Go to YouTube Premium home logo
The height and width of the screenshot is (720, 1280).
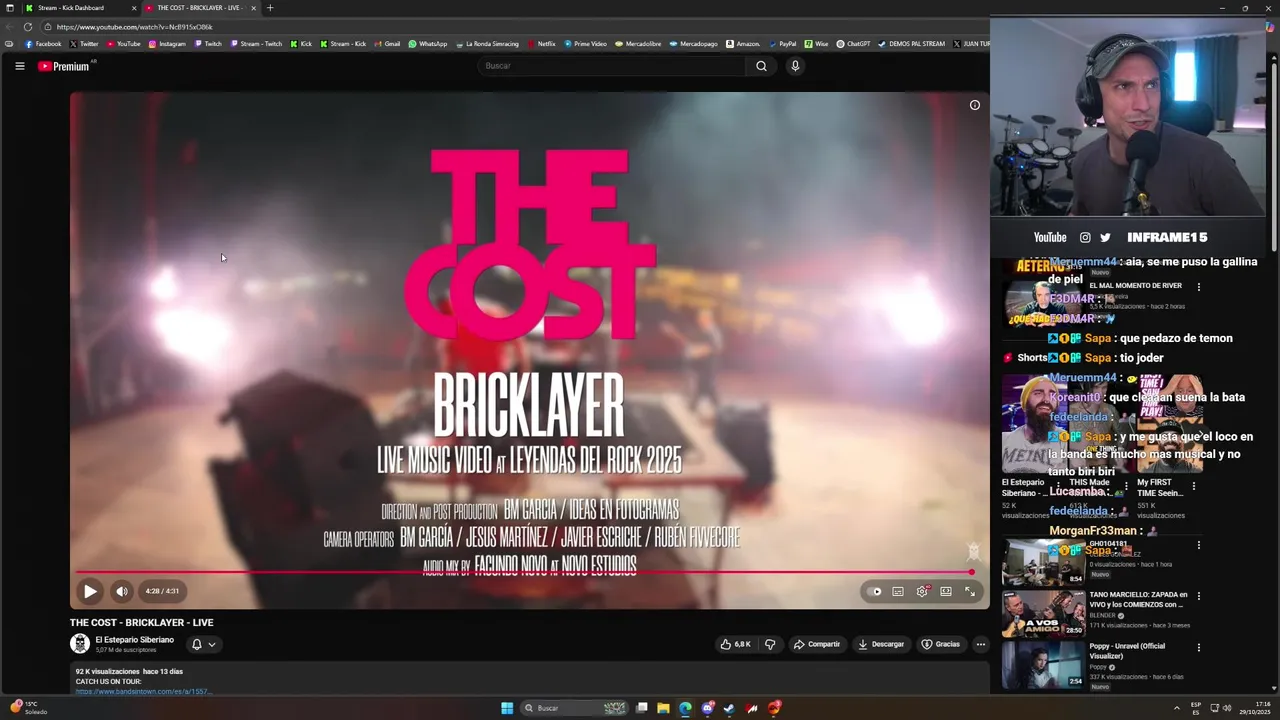tap(66, 66)
